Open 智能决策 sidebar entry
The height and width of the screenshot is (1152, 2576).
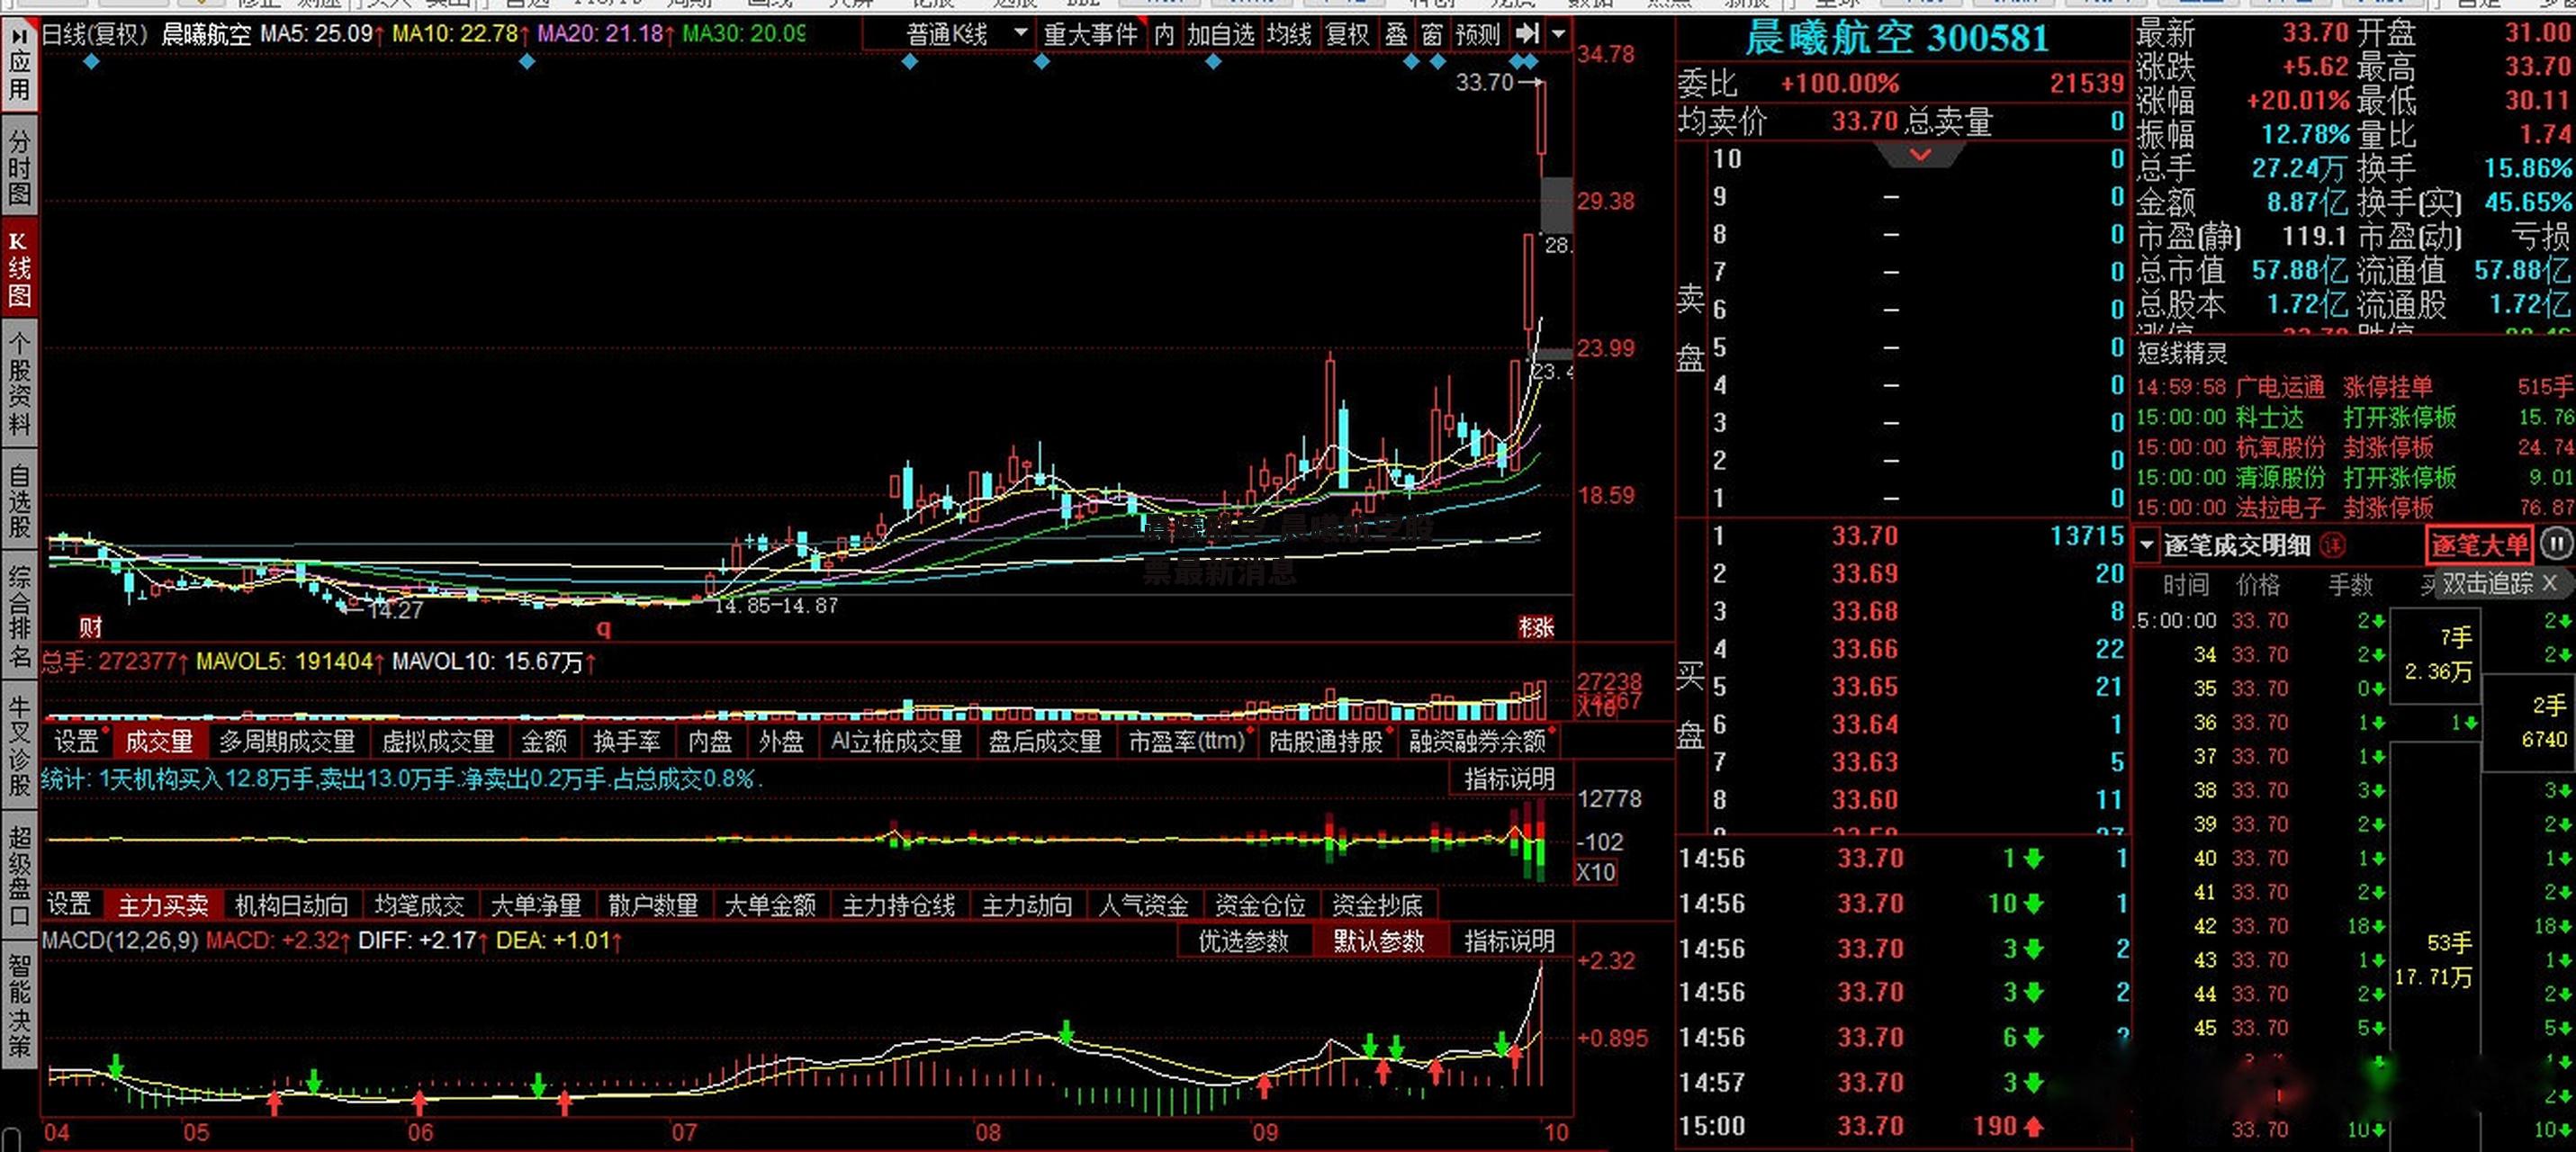[x=18, y=1005]
